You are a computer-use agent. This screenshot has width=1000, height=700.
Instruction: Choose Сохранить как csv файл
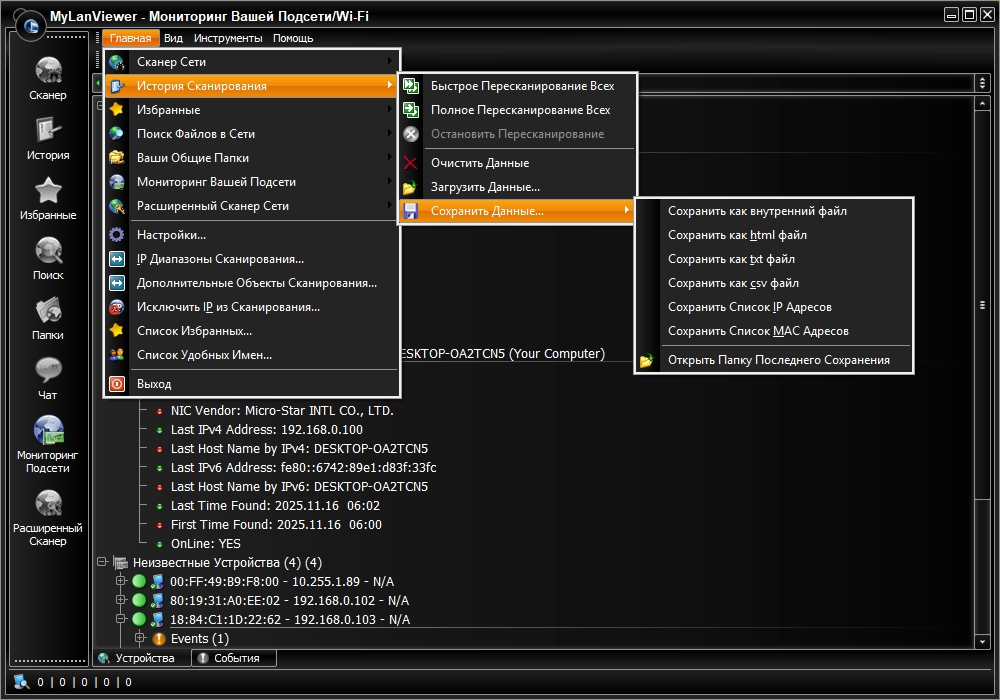pyautogui.click(x=774, y=283)
